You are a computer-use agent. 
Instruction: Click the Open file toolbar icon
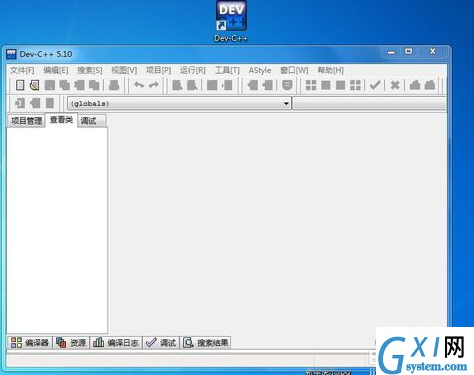[34, 85]
